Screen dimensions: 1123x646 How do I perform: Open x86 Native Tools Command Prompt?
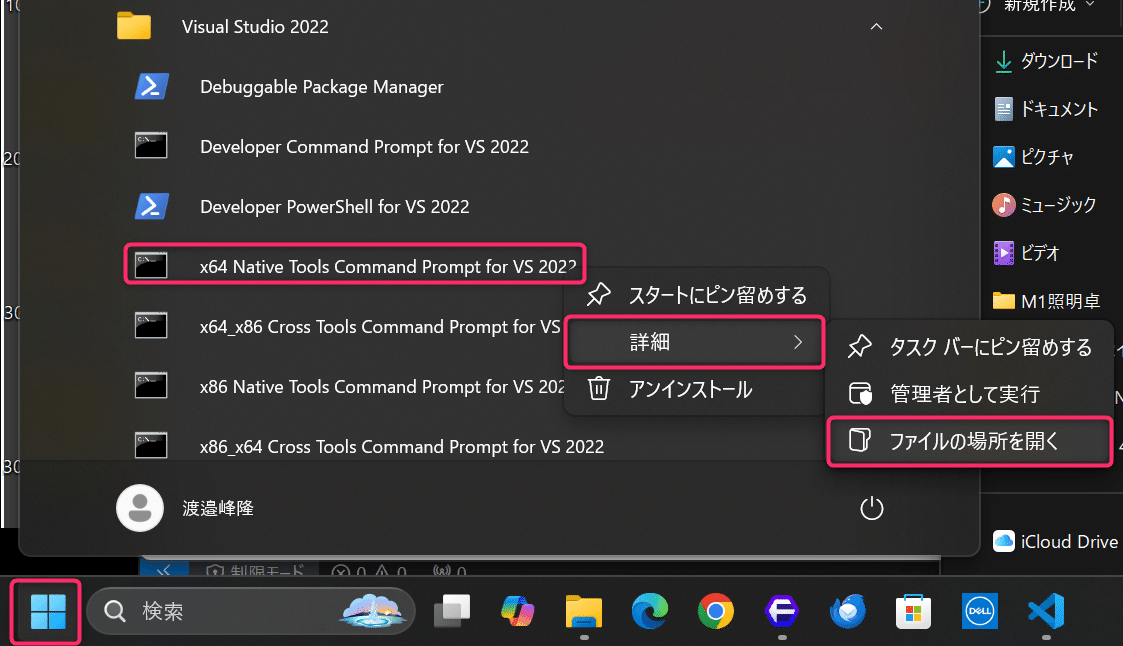[382, 387]
